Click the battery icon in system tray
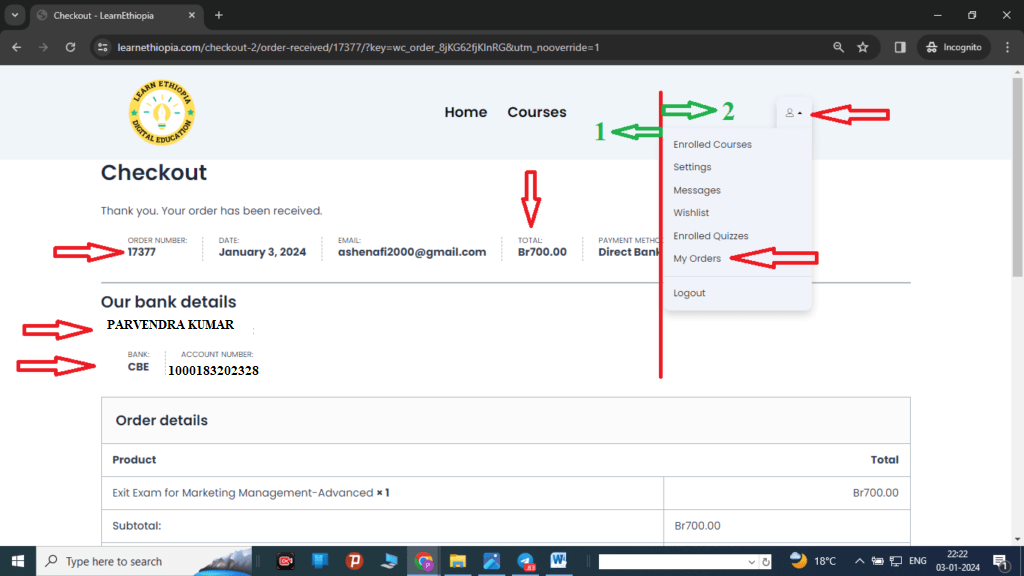This screenshot has width=1024, height=576. coord(878,561)
